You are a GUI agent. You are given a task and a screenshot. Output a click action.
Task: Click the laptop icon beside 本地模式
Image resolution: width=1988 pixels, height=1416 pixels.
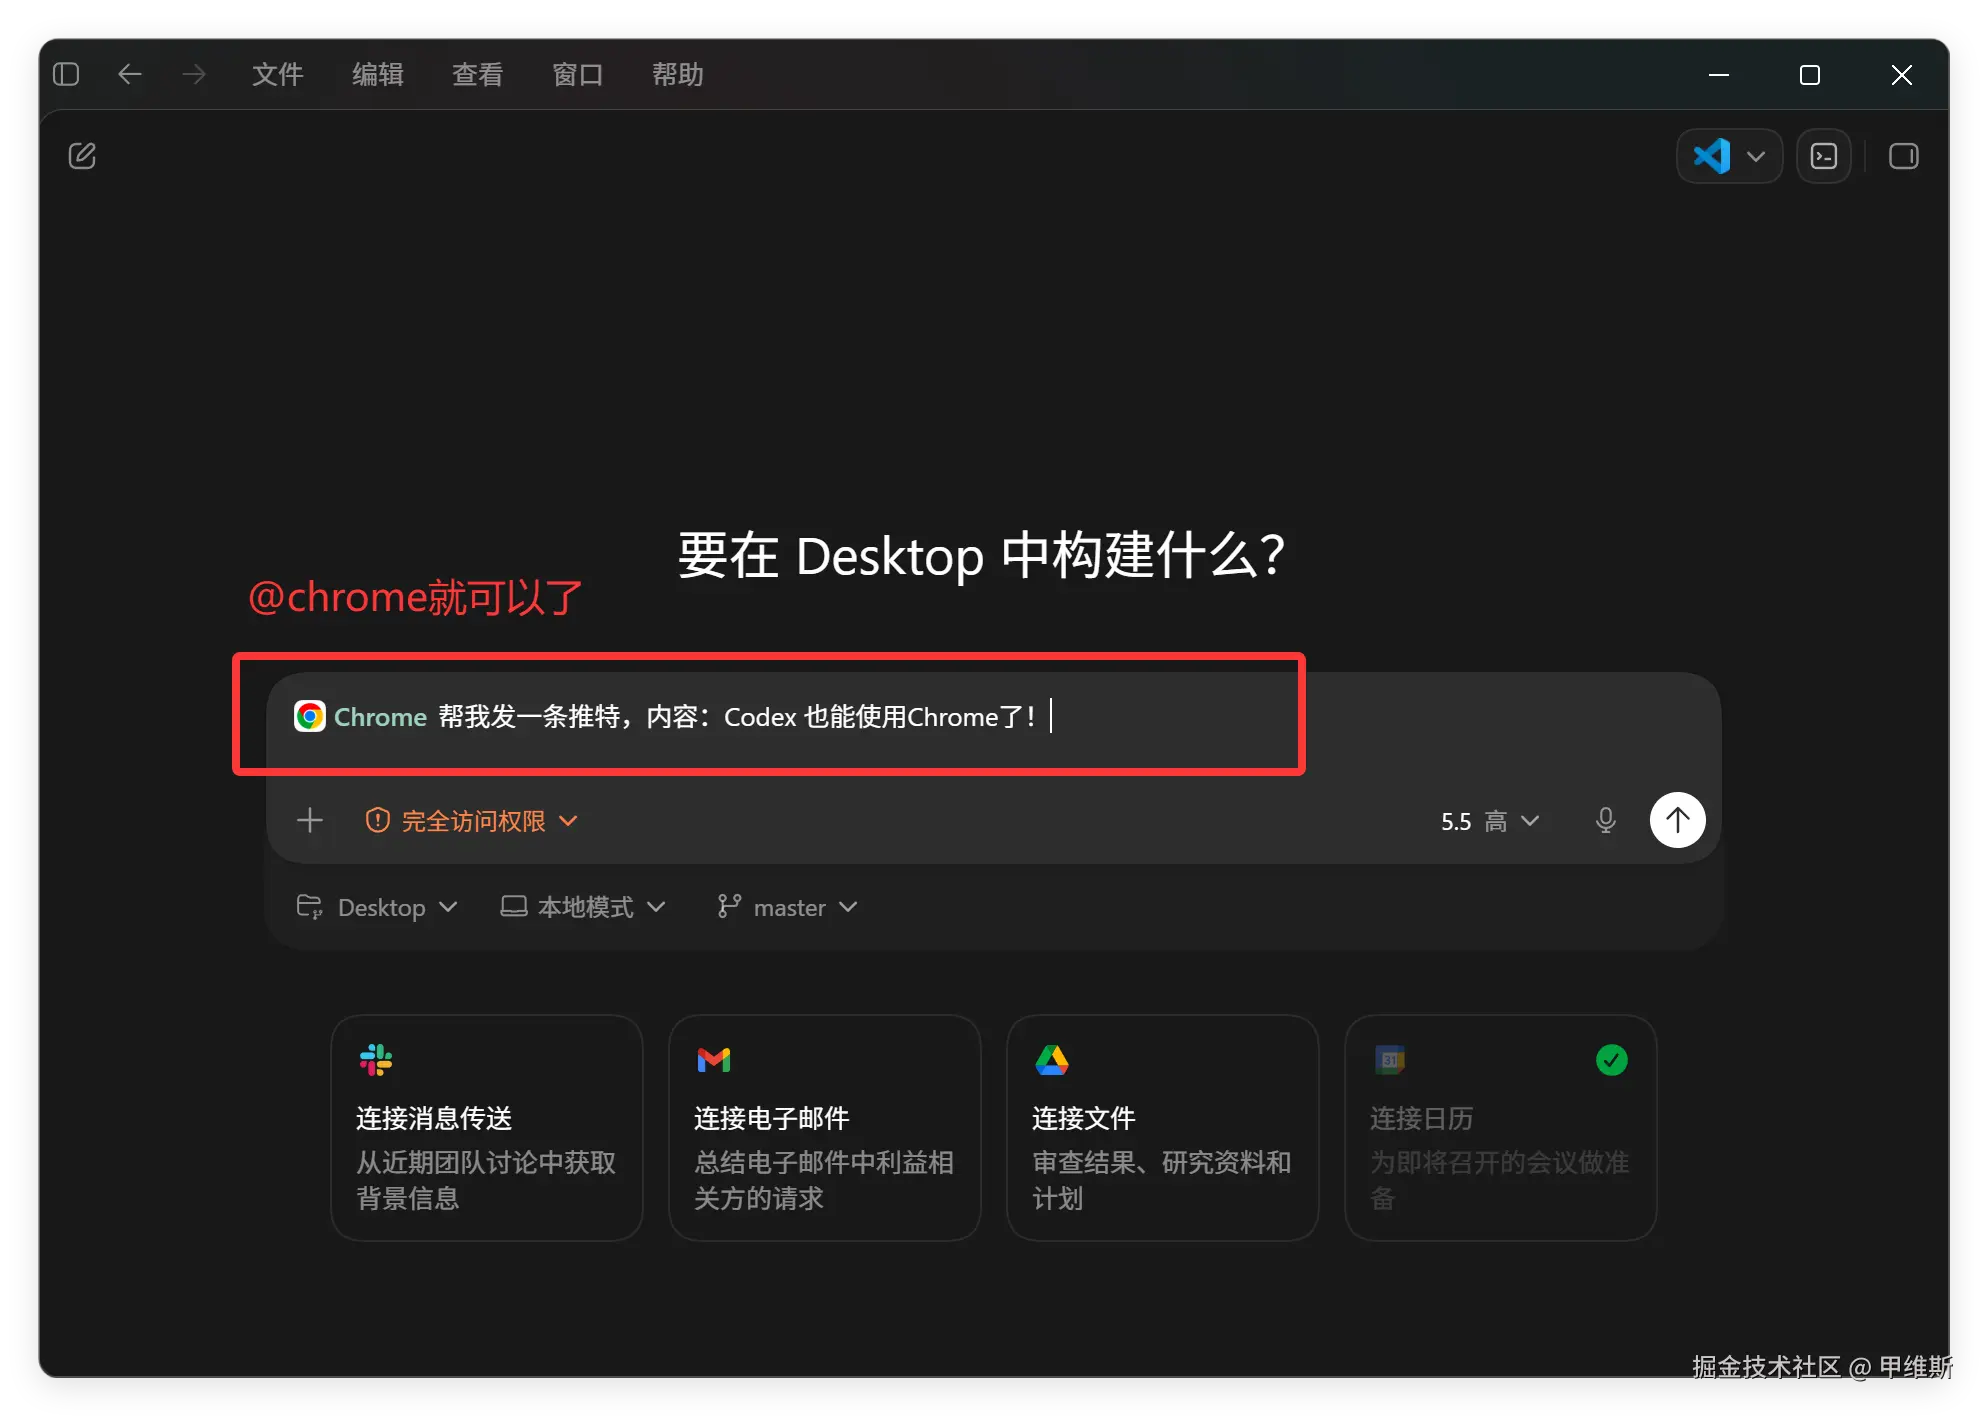pyautogui.click(x=514, y=907)
